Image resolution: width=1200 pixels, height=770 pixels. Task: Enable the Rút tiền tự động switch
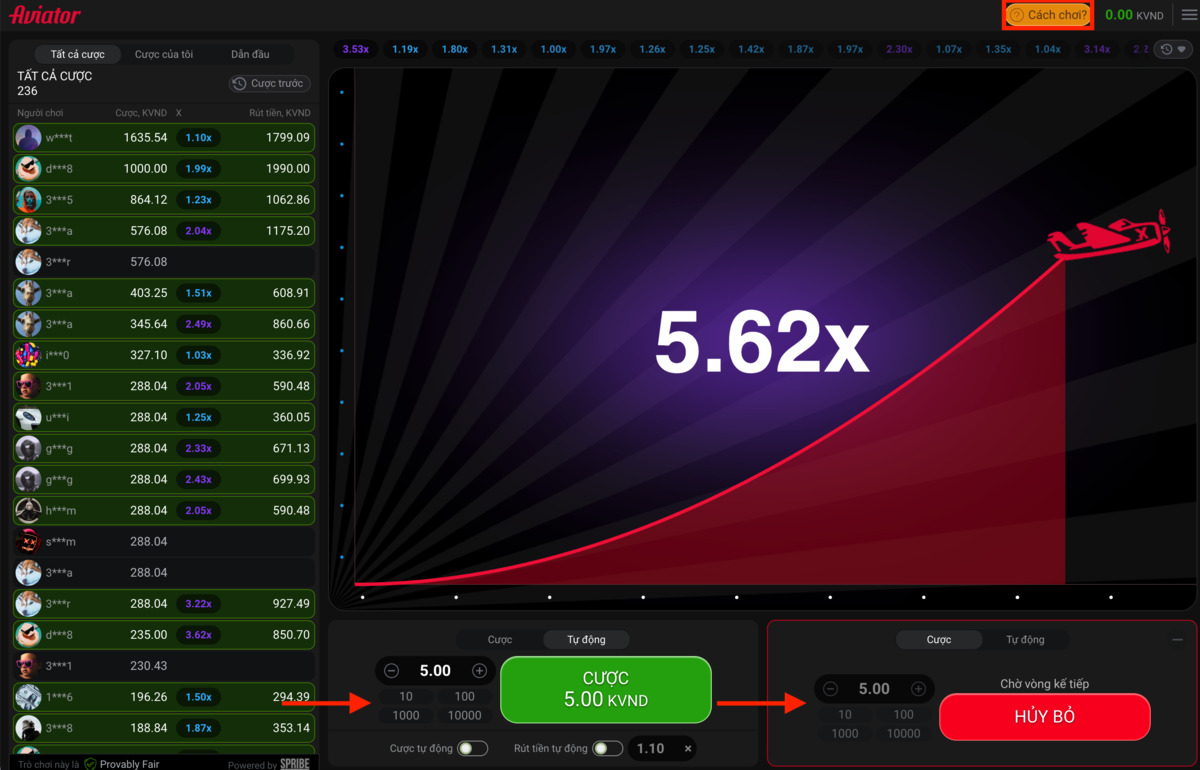click(x=607, y=748)
